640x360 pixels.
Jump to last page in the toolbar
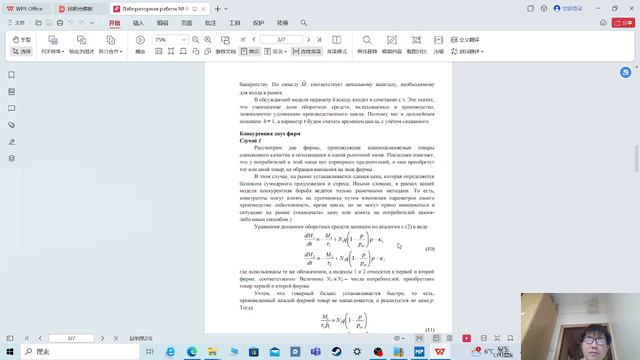(x=319, y=40)
